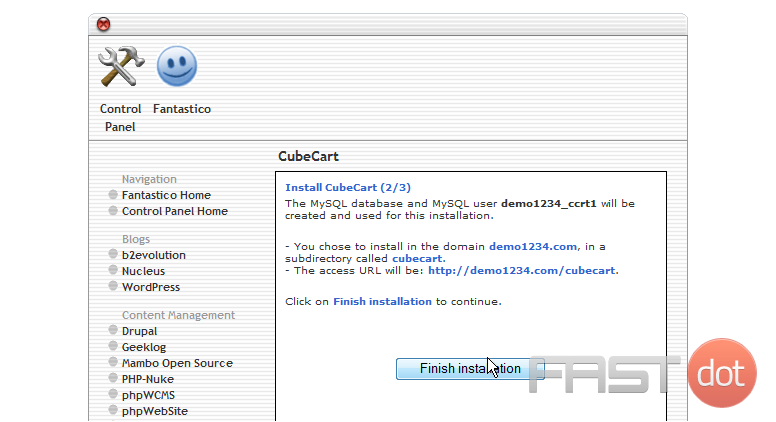Select b2evolution under Blogs
Image resolution: width=776 pixels, height=422 pixels.
point(154,255)
